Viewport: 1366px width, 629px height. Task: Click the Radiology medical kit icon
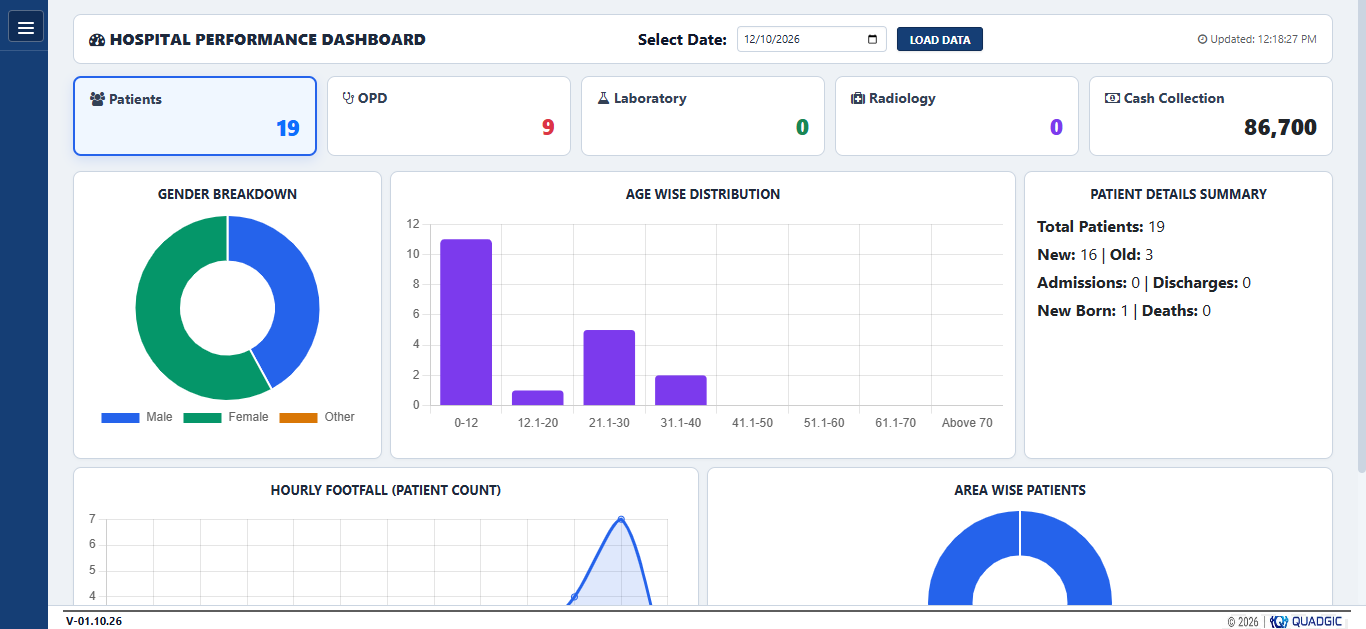click(x=858, y=98)
